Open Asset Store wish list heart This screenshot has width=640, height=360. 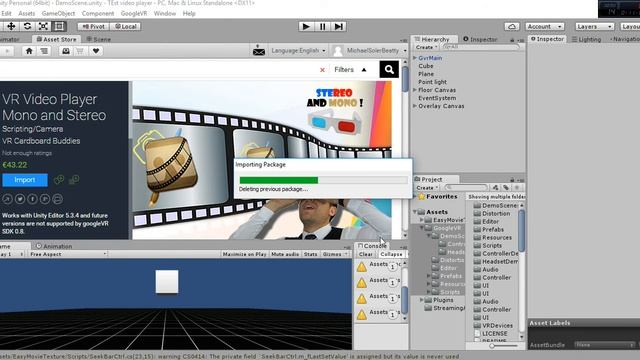(96, 51)
